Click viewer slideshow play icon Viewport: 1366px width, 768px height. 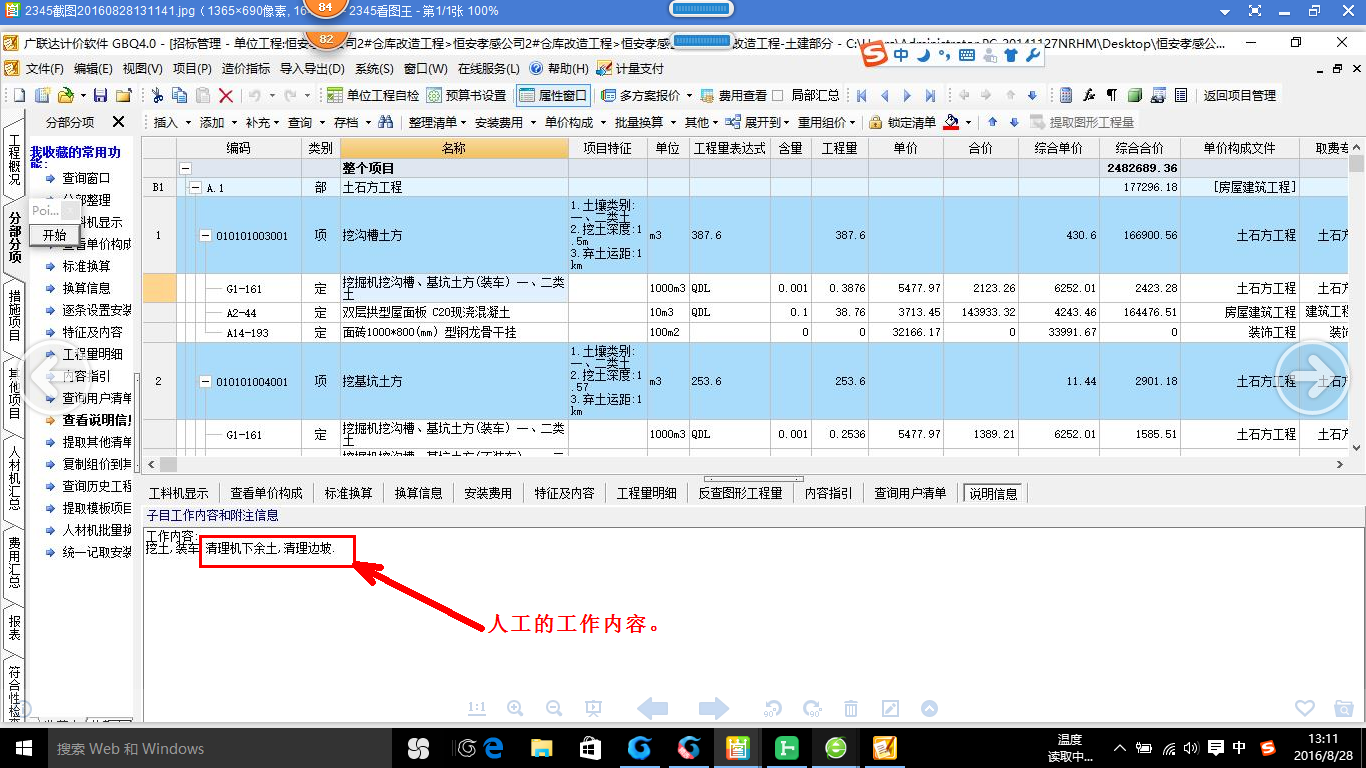(593, 708)
